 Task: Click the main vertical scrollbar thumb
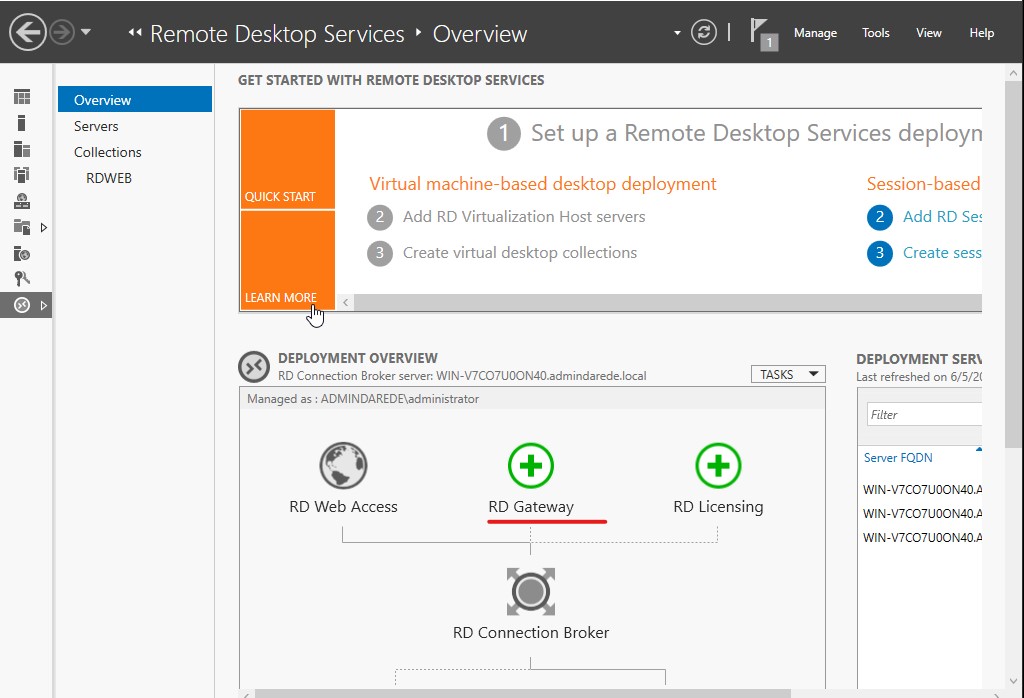(1014, 264)
